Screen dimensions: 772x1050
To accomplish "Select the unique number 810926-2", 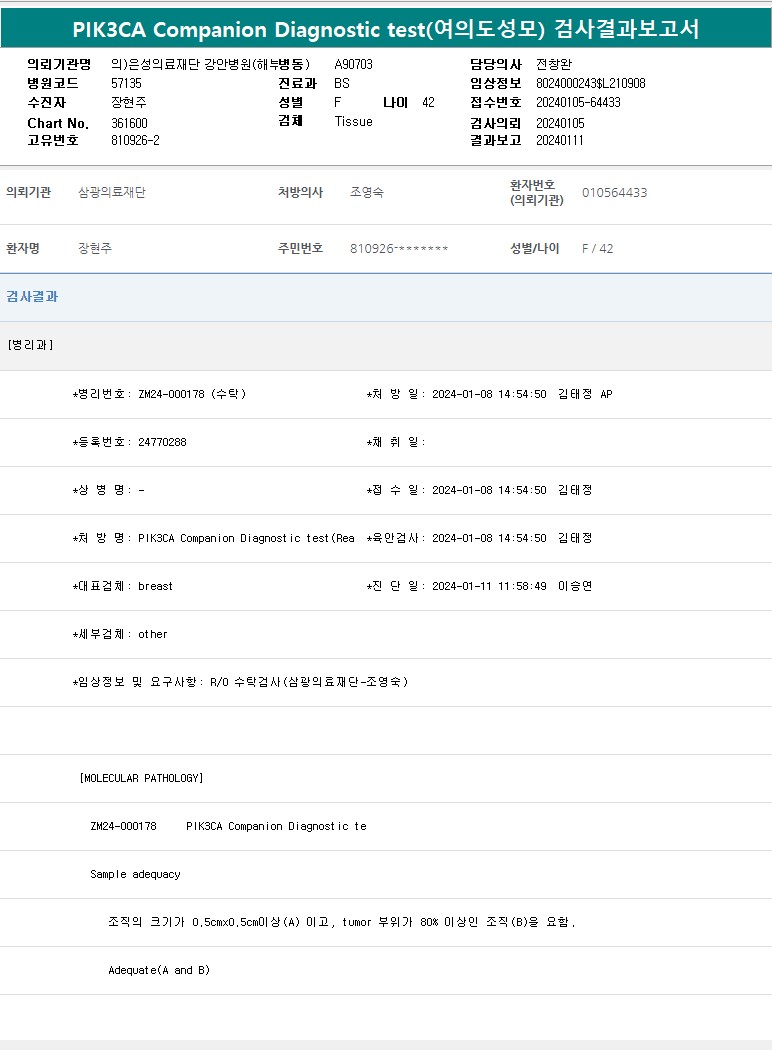I will coord(135,141).
